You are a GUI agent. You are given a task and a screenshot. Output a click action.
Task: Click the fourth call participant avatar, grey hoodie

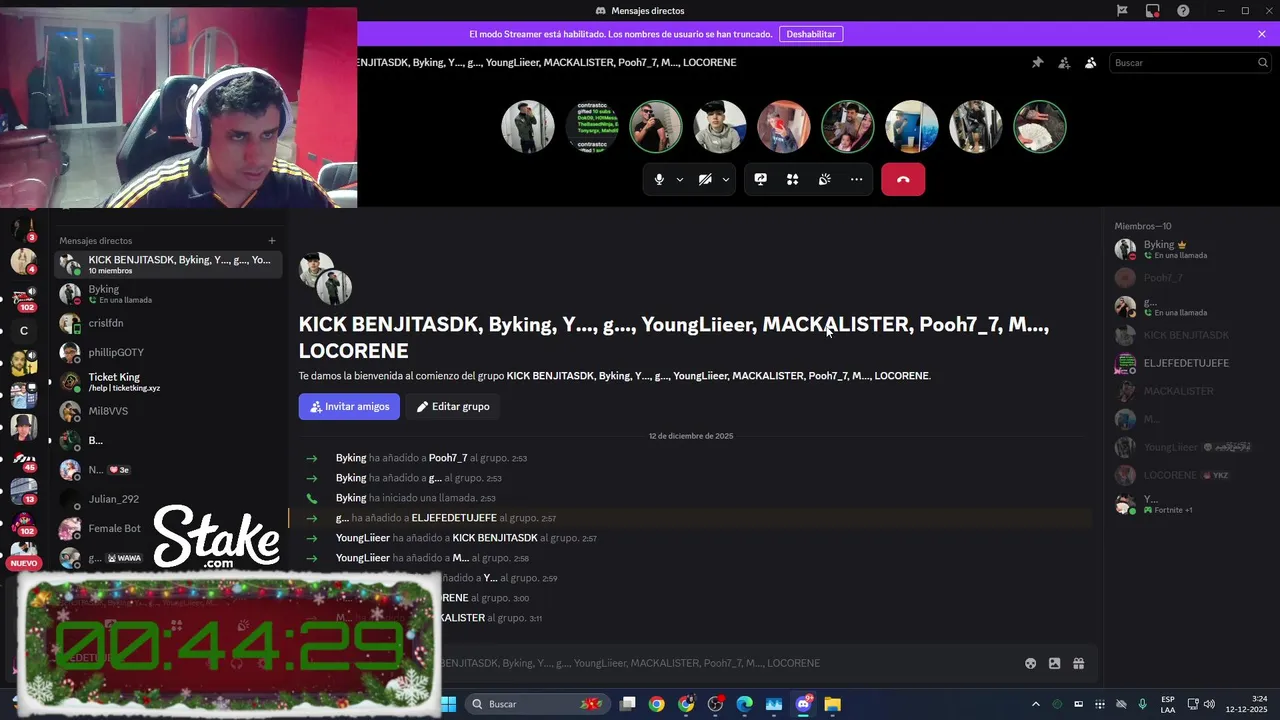coord(720,127)
